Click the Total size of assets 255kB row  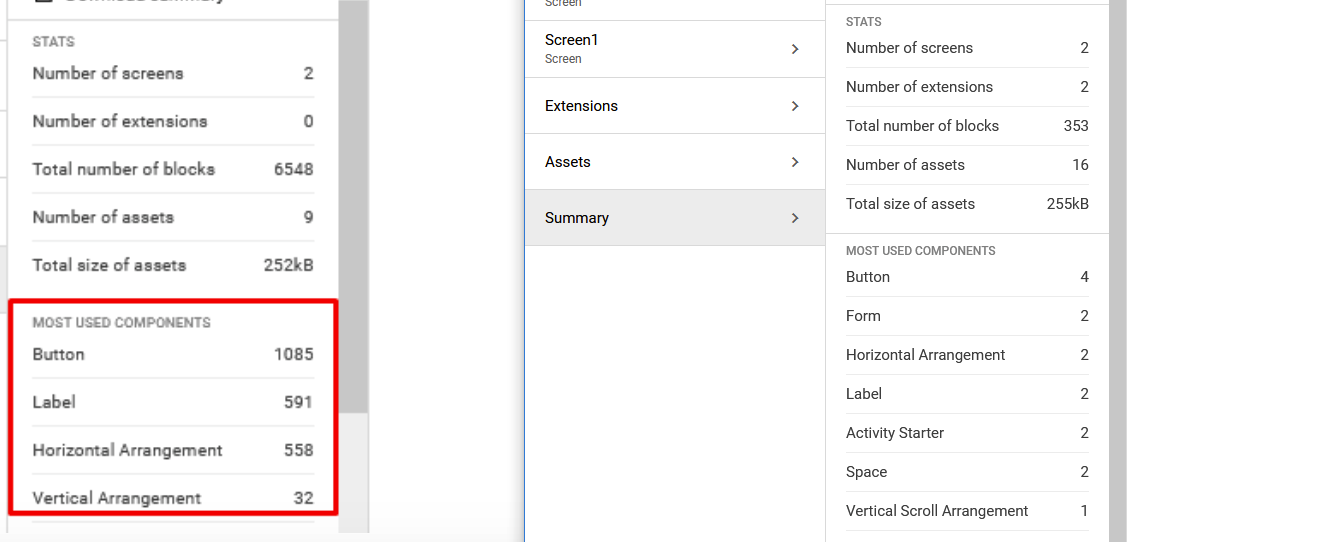coord(966,204)
